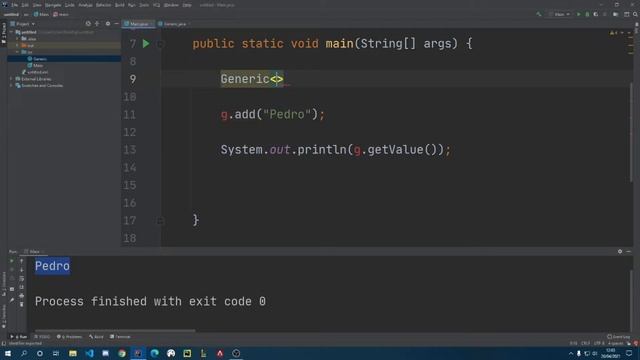Open the Windows taskbar search

click(24, 353)
